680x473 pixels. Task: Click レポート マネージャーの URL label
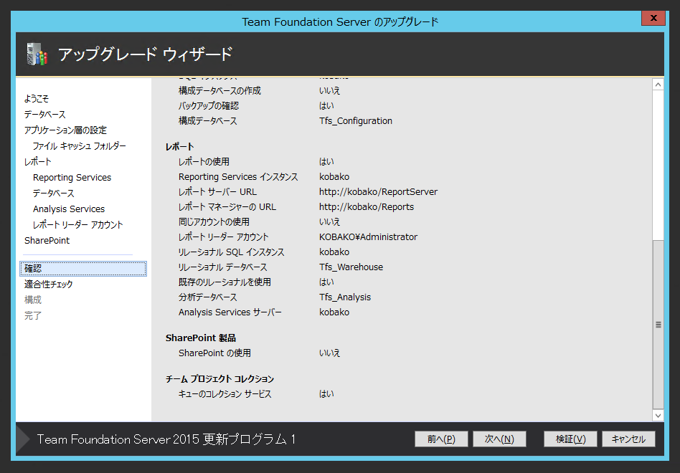(227, 207)
